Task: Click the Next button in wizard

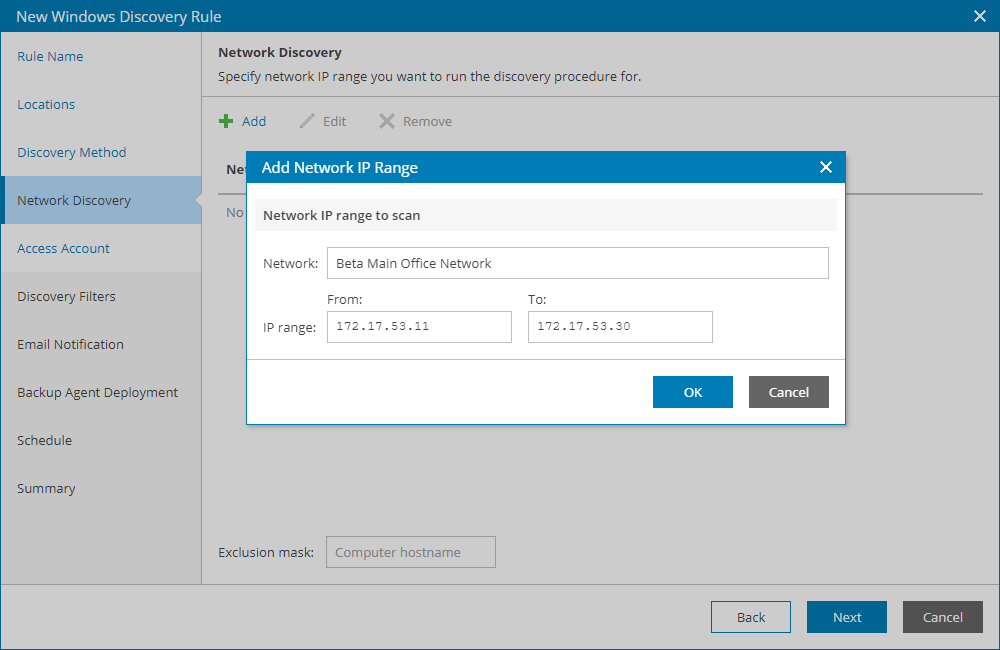Action: 846,617
